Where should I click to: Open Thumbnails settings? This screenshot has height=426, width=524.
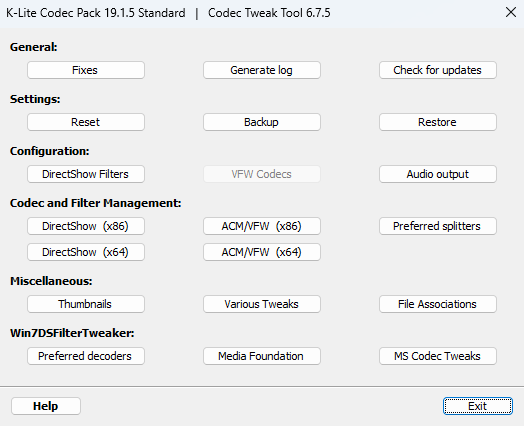point(86,304)
